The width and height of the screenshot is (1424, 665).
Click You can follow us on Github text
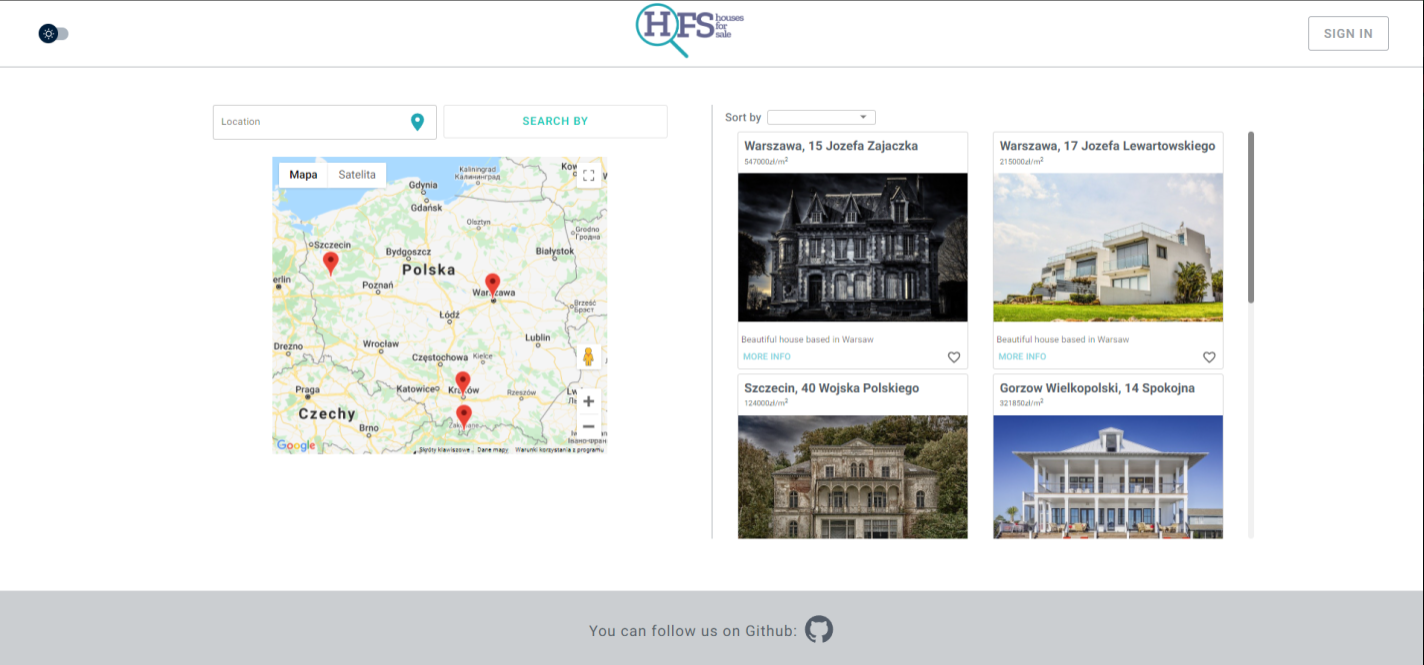693,631
